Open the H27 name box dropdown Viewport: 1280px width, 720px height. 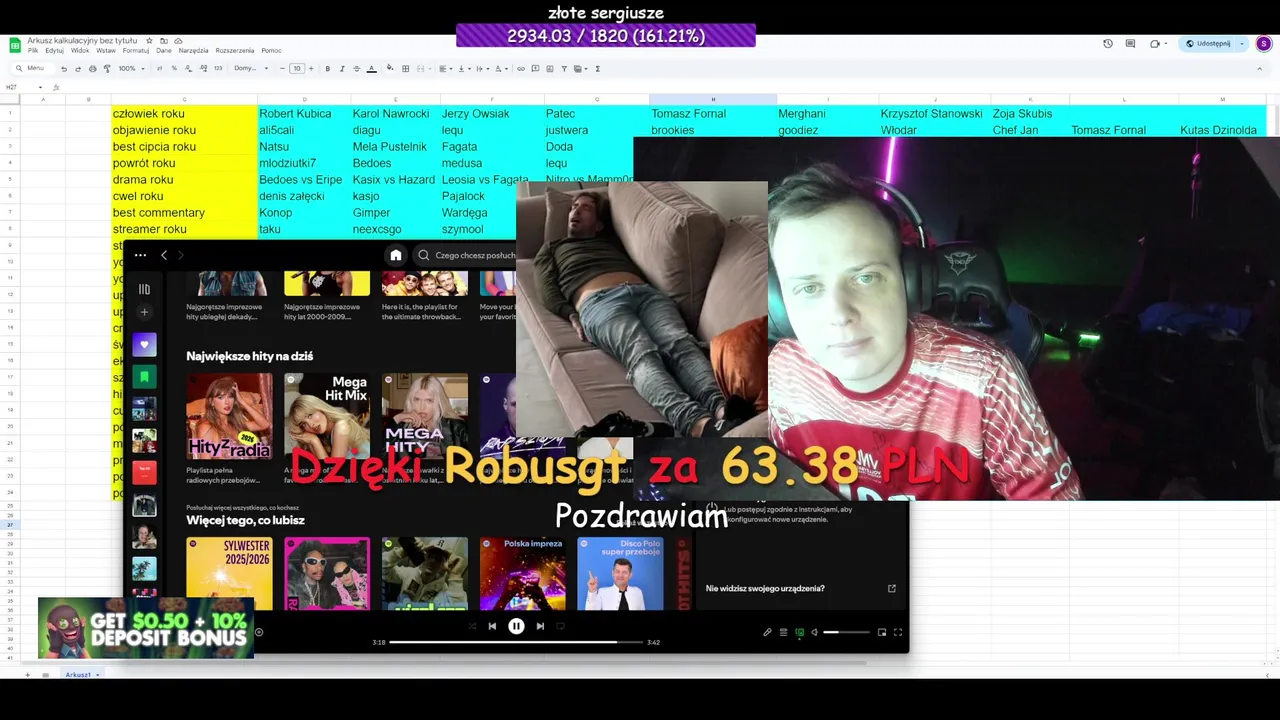tap(40, 87)
